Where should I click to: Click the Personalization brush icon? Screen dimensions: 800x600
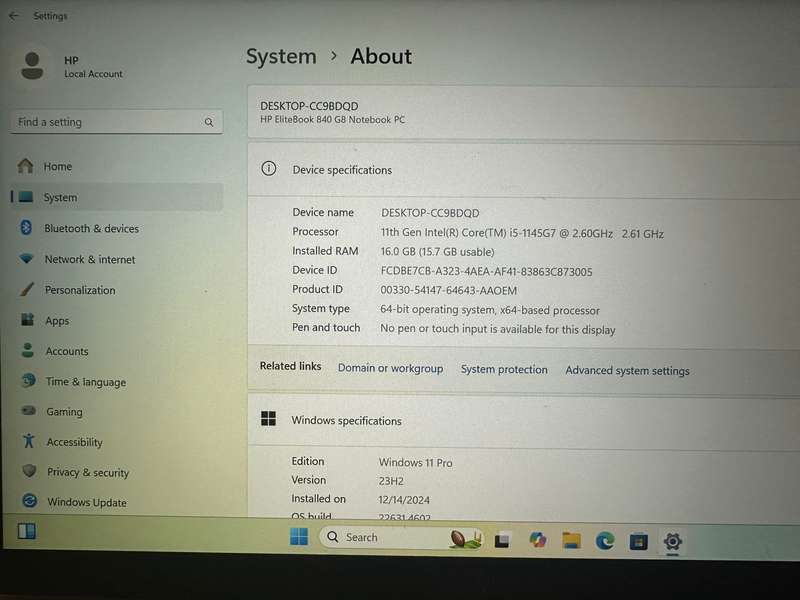tap(27, 289)
